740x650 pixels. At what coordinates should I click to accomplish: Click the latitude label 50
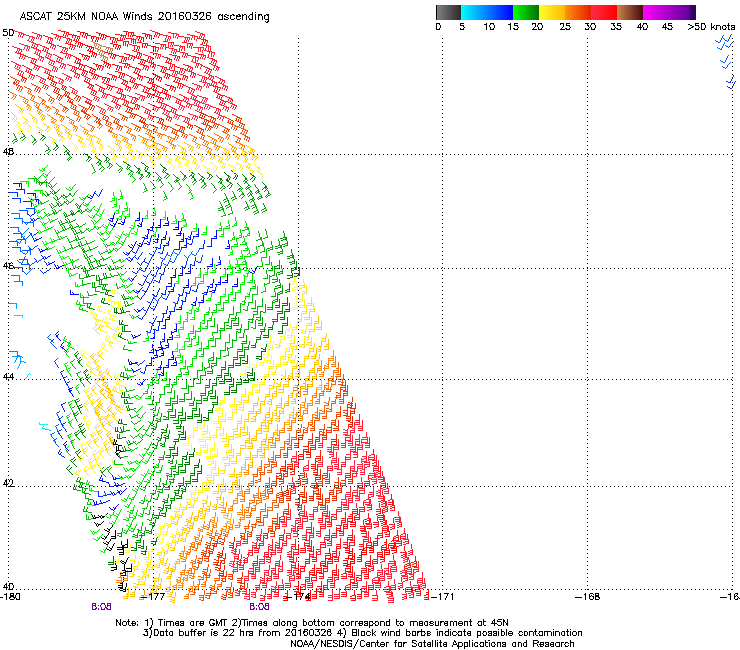pos(8,33)
